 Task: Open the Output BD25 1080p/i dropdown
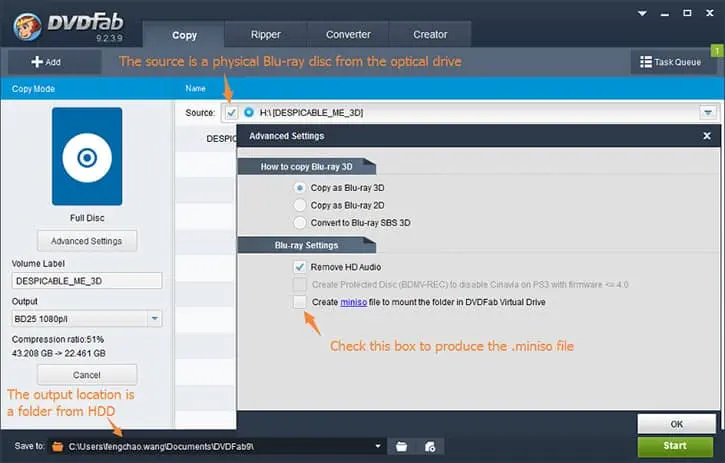pyautogui.click(x=154, y=318)
